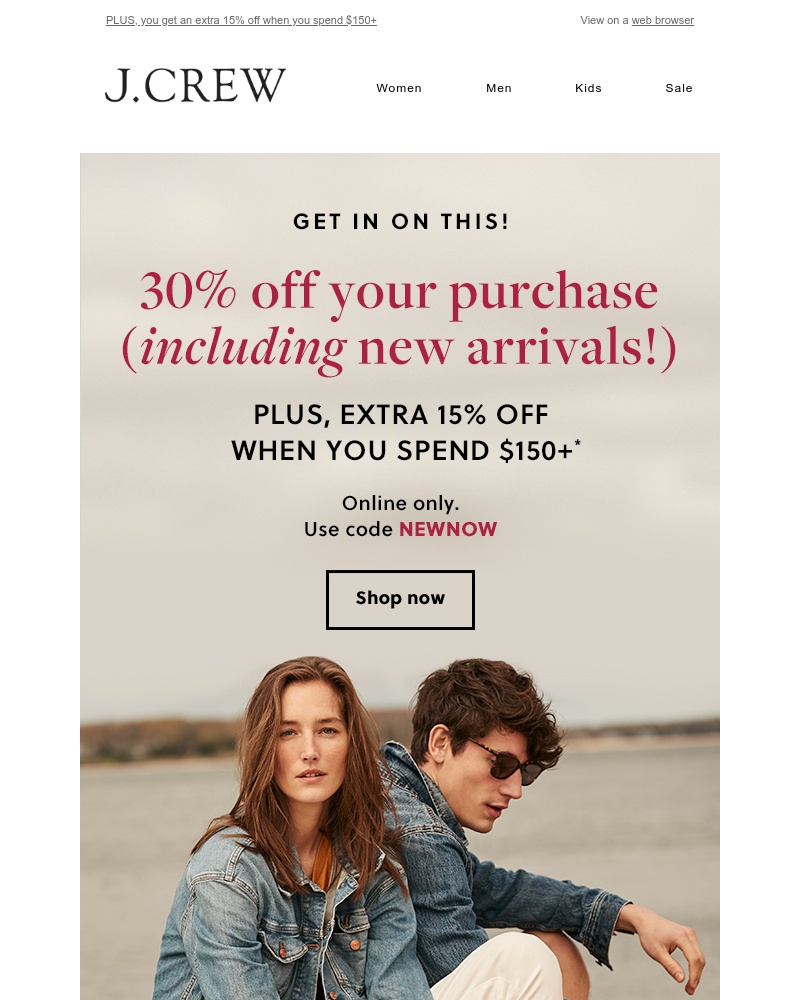Click the extra 15% off preheader link
Screen dimensions: 800x1000
click(241, 20)
